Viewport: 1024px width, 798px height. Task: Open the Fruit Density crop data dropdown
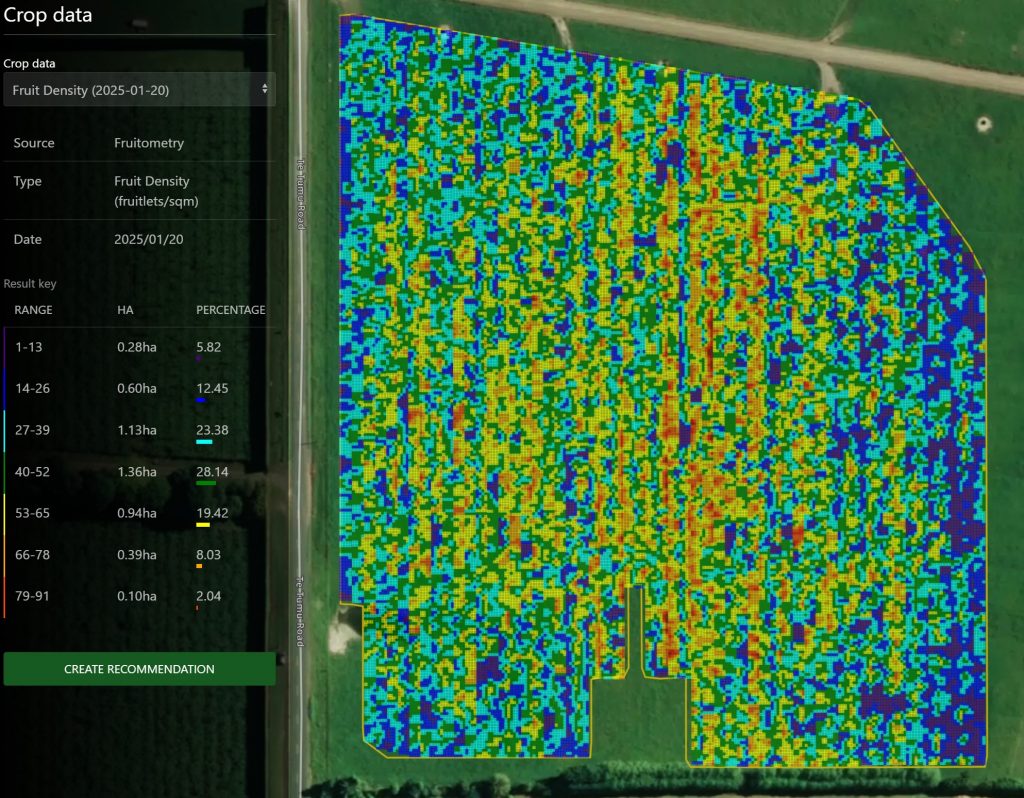(138, 90)
